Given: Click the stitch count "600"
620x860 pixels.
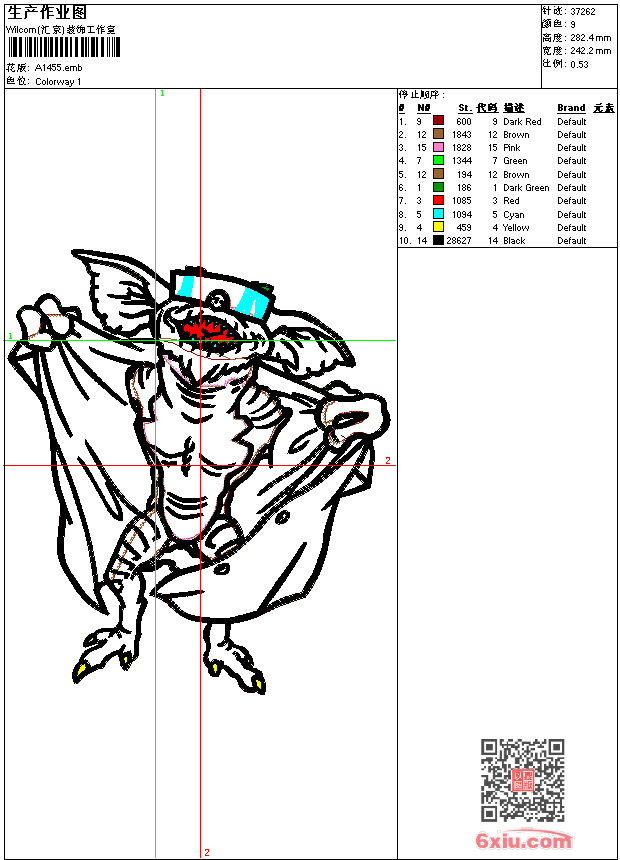Looking at the screenshot, I should coord(464,122).
